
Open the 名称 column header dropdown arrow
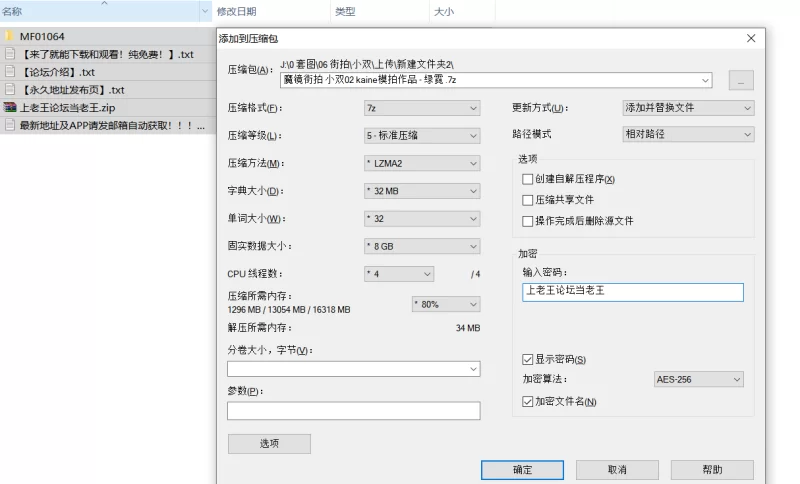[205, 11]
